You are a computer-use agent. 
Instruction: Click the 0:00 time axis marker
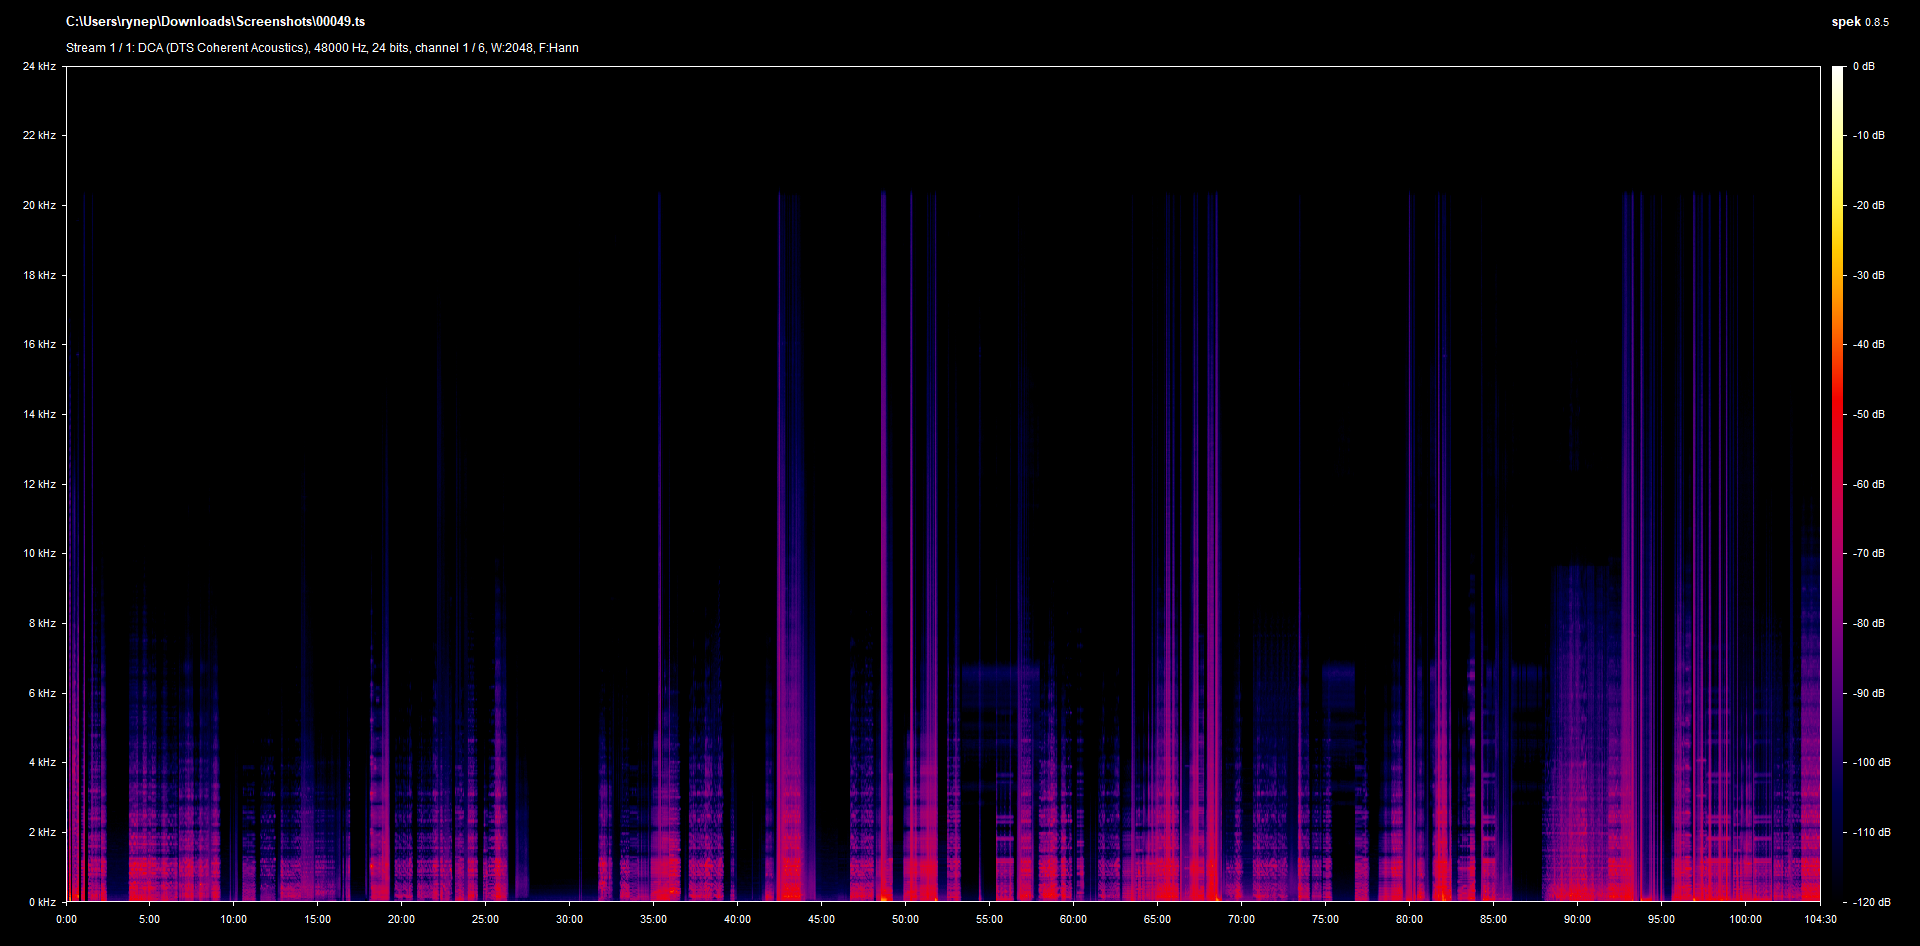click(66, 919)
